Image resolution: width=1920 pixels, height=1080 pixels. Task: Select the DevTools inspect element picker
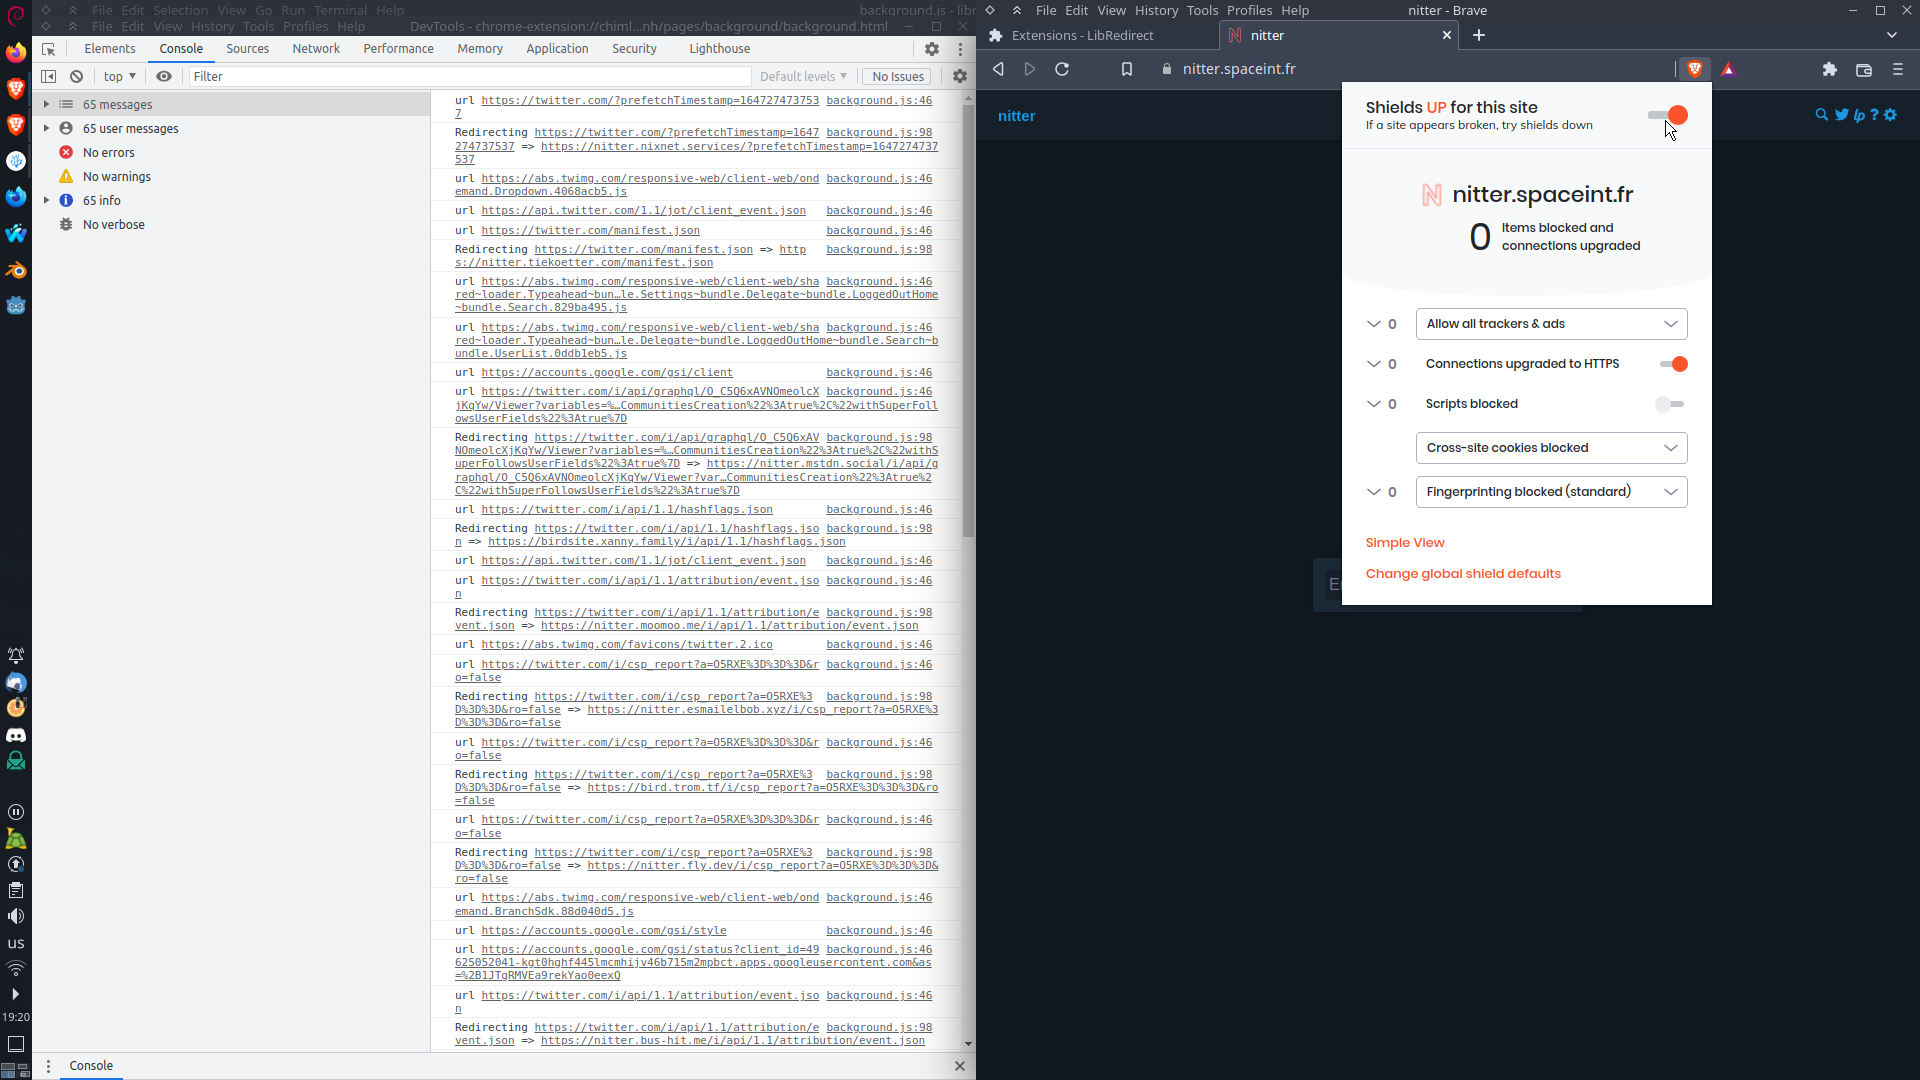coord(48,49)
